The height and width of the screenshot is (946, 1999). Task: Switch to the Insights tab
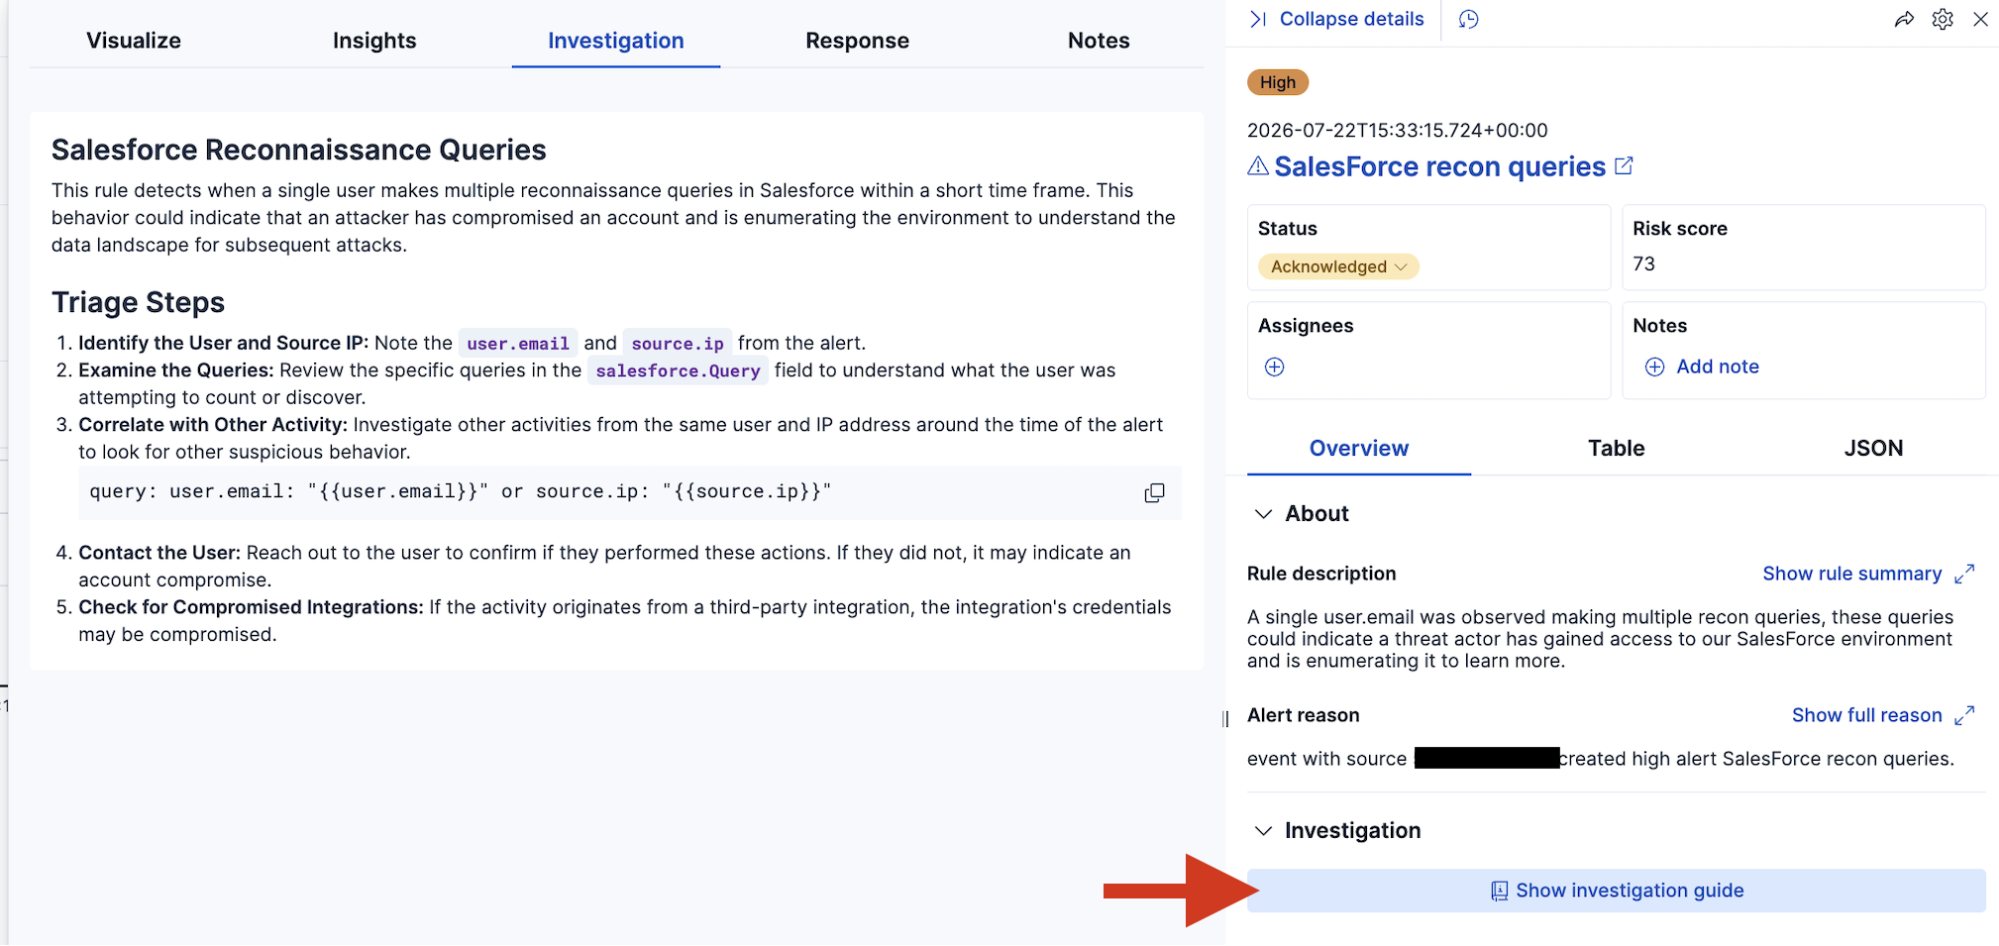pyautogui.click(x=375, y=41)
